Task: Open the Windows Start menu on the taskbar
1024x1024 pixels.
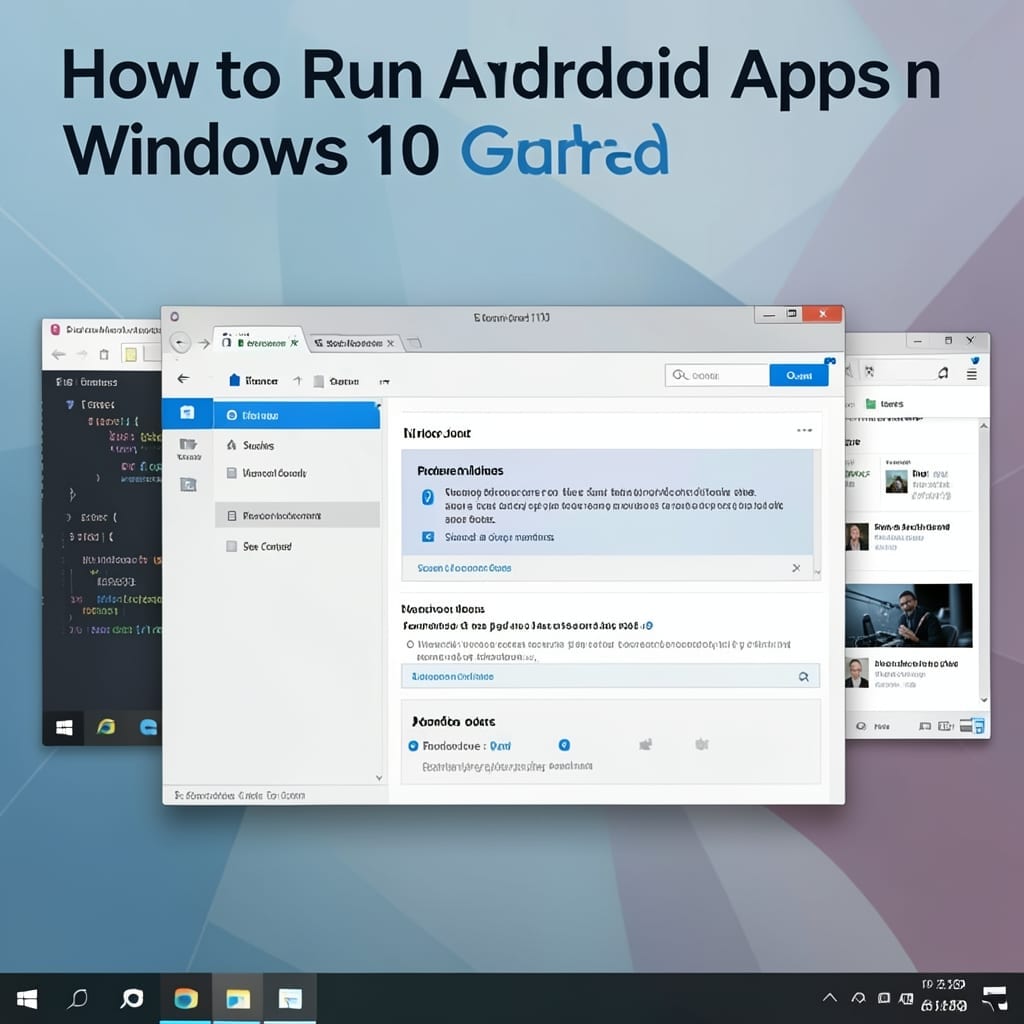Action: tap(27, 999)
